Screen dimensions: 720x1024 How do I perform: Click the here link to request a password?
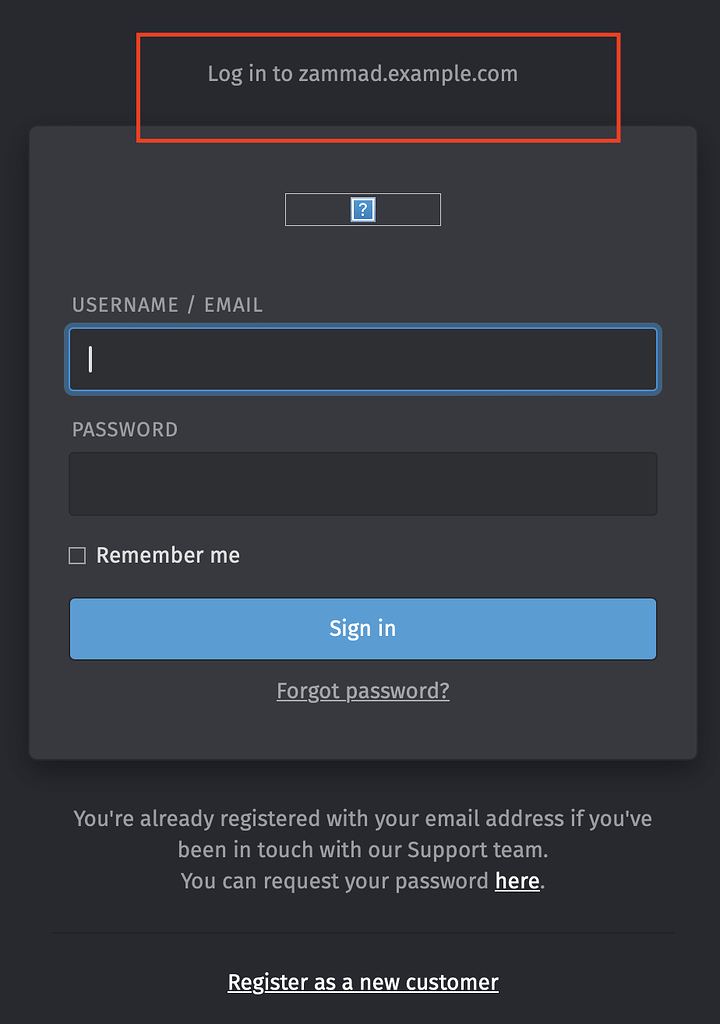pos(516,881)
